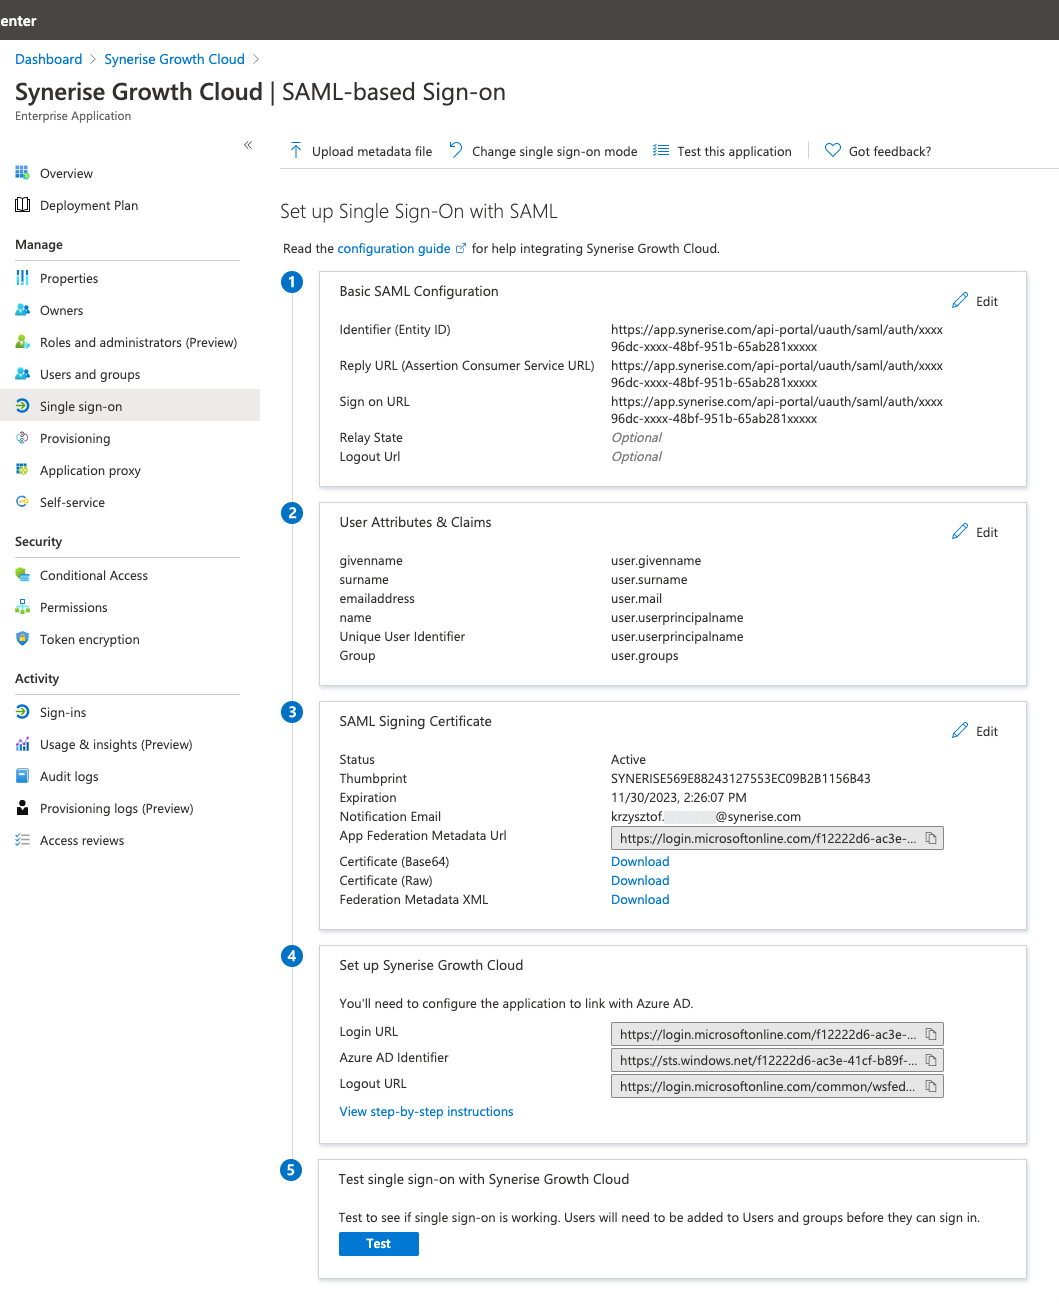Download the Federation Metadata XML
Image resolution: width=1059 pixels, height=1304 pixels.
tap(639, 899)
